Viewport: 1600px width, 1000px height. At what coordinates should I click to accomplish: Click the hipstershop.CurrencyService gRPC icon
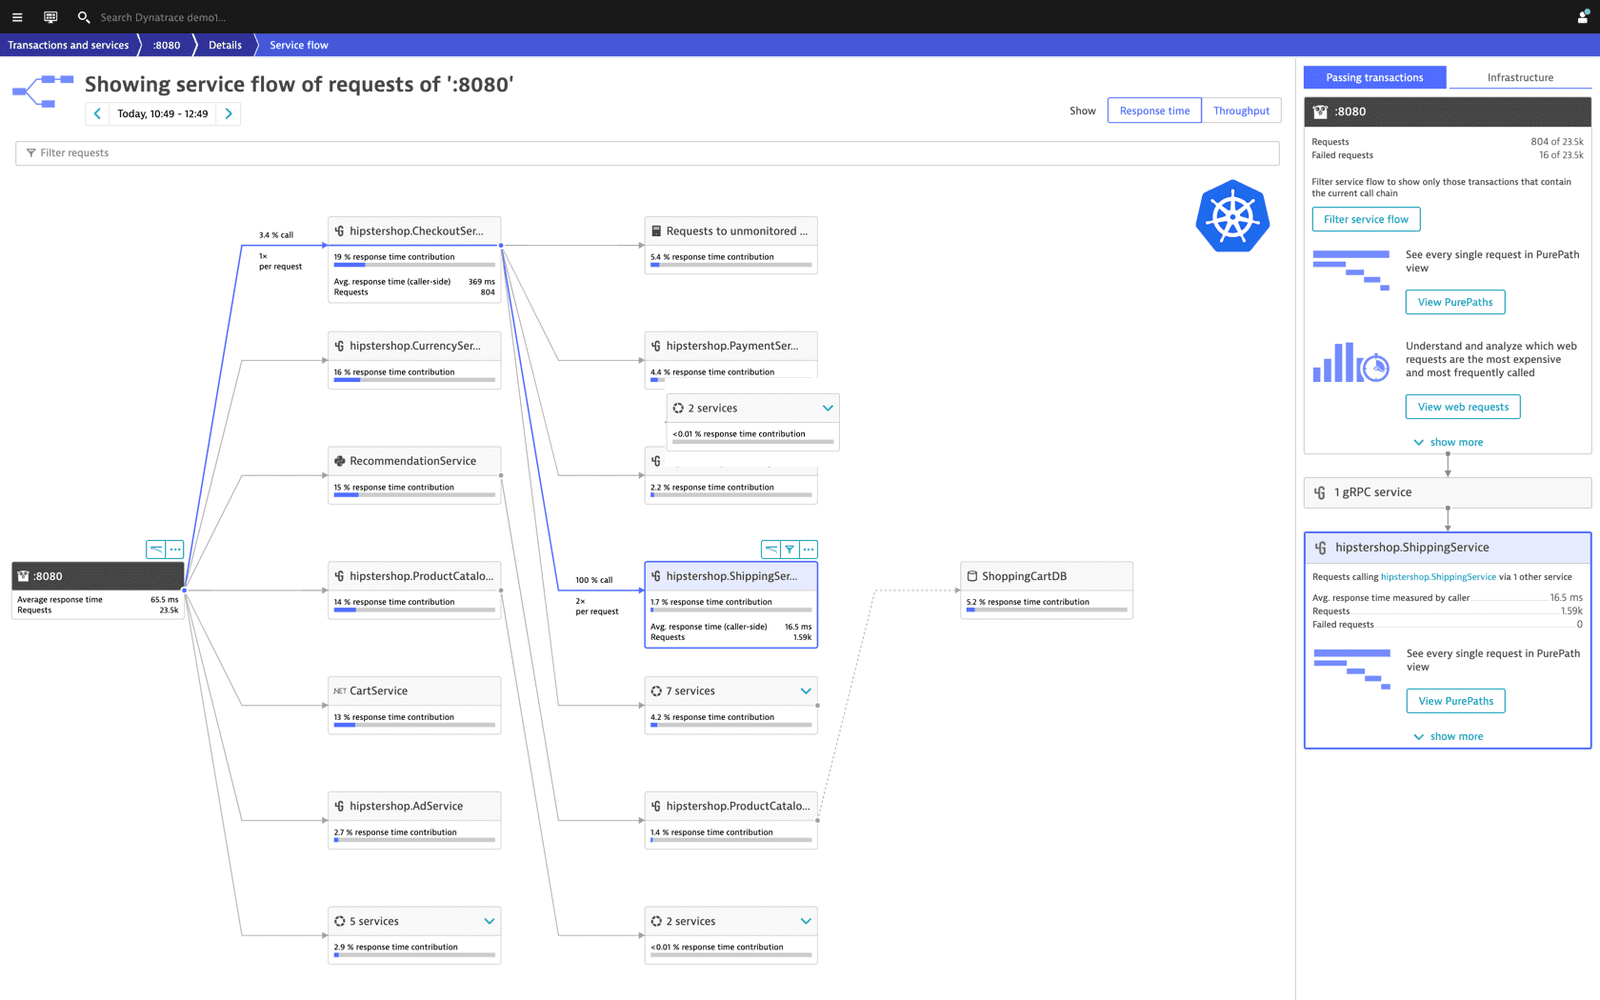coord(340,346)
